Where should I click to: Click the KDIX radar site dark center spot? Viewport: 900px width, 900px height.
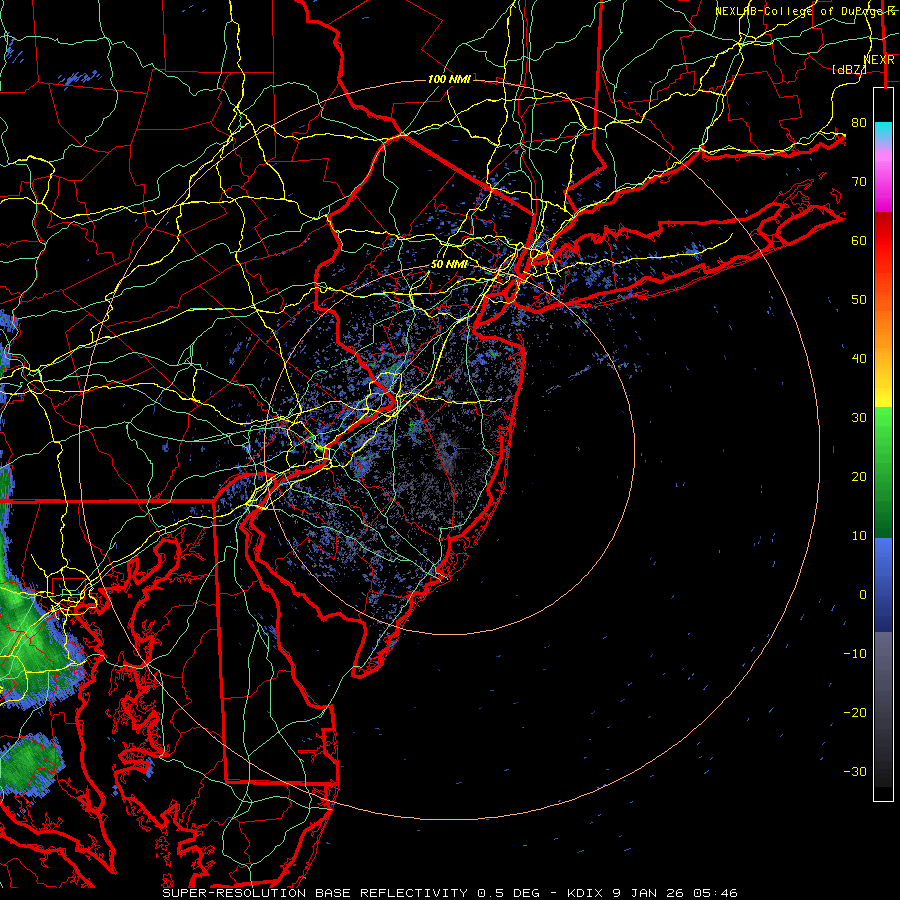tap(449, 450)
